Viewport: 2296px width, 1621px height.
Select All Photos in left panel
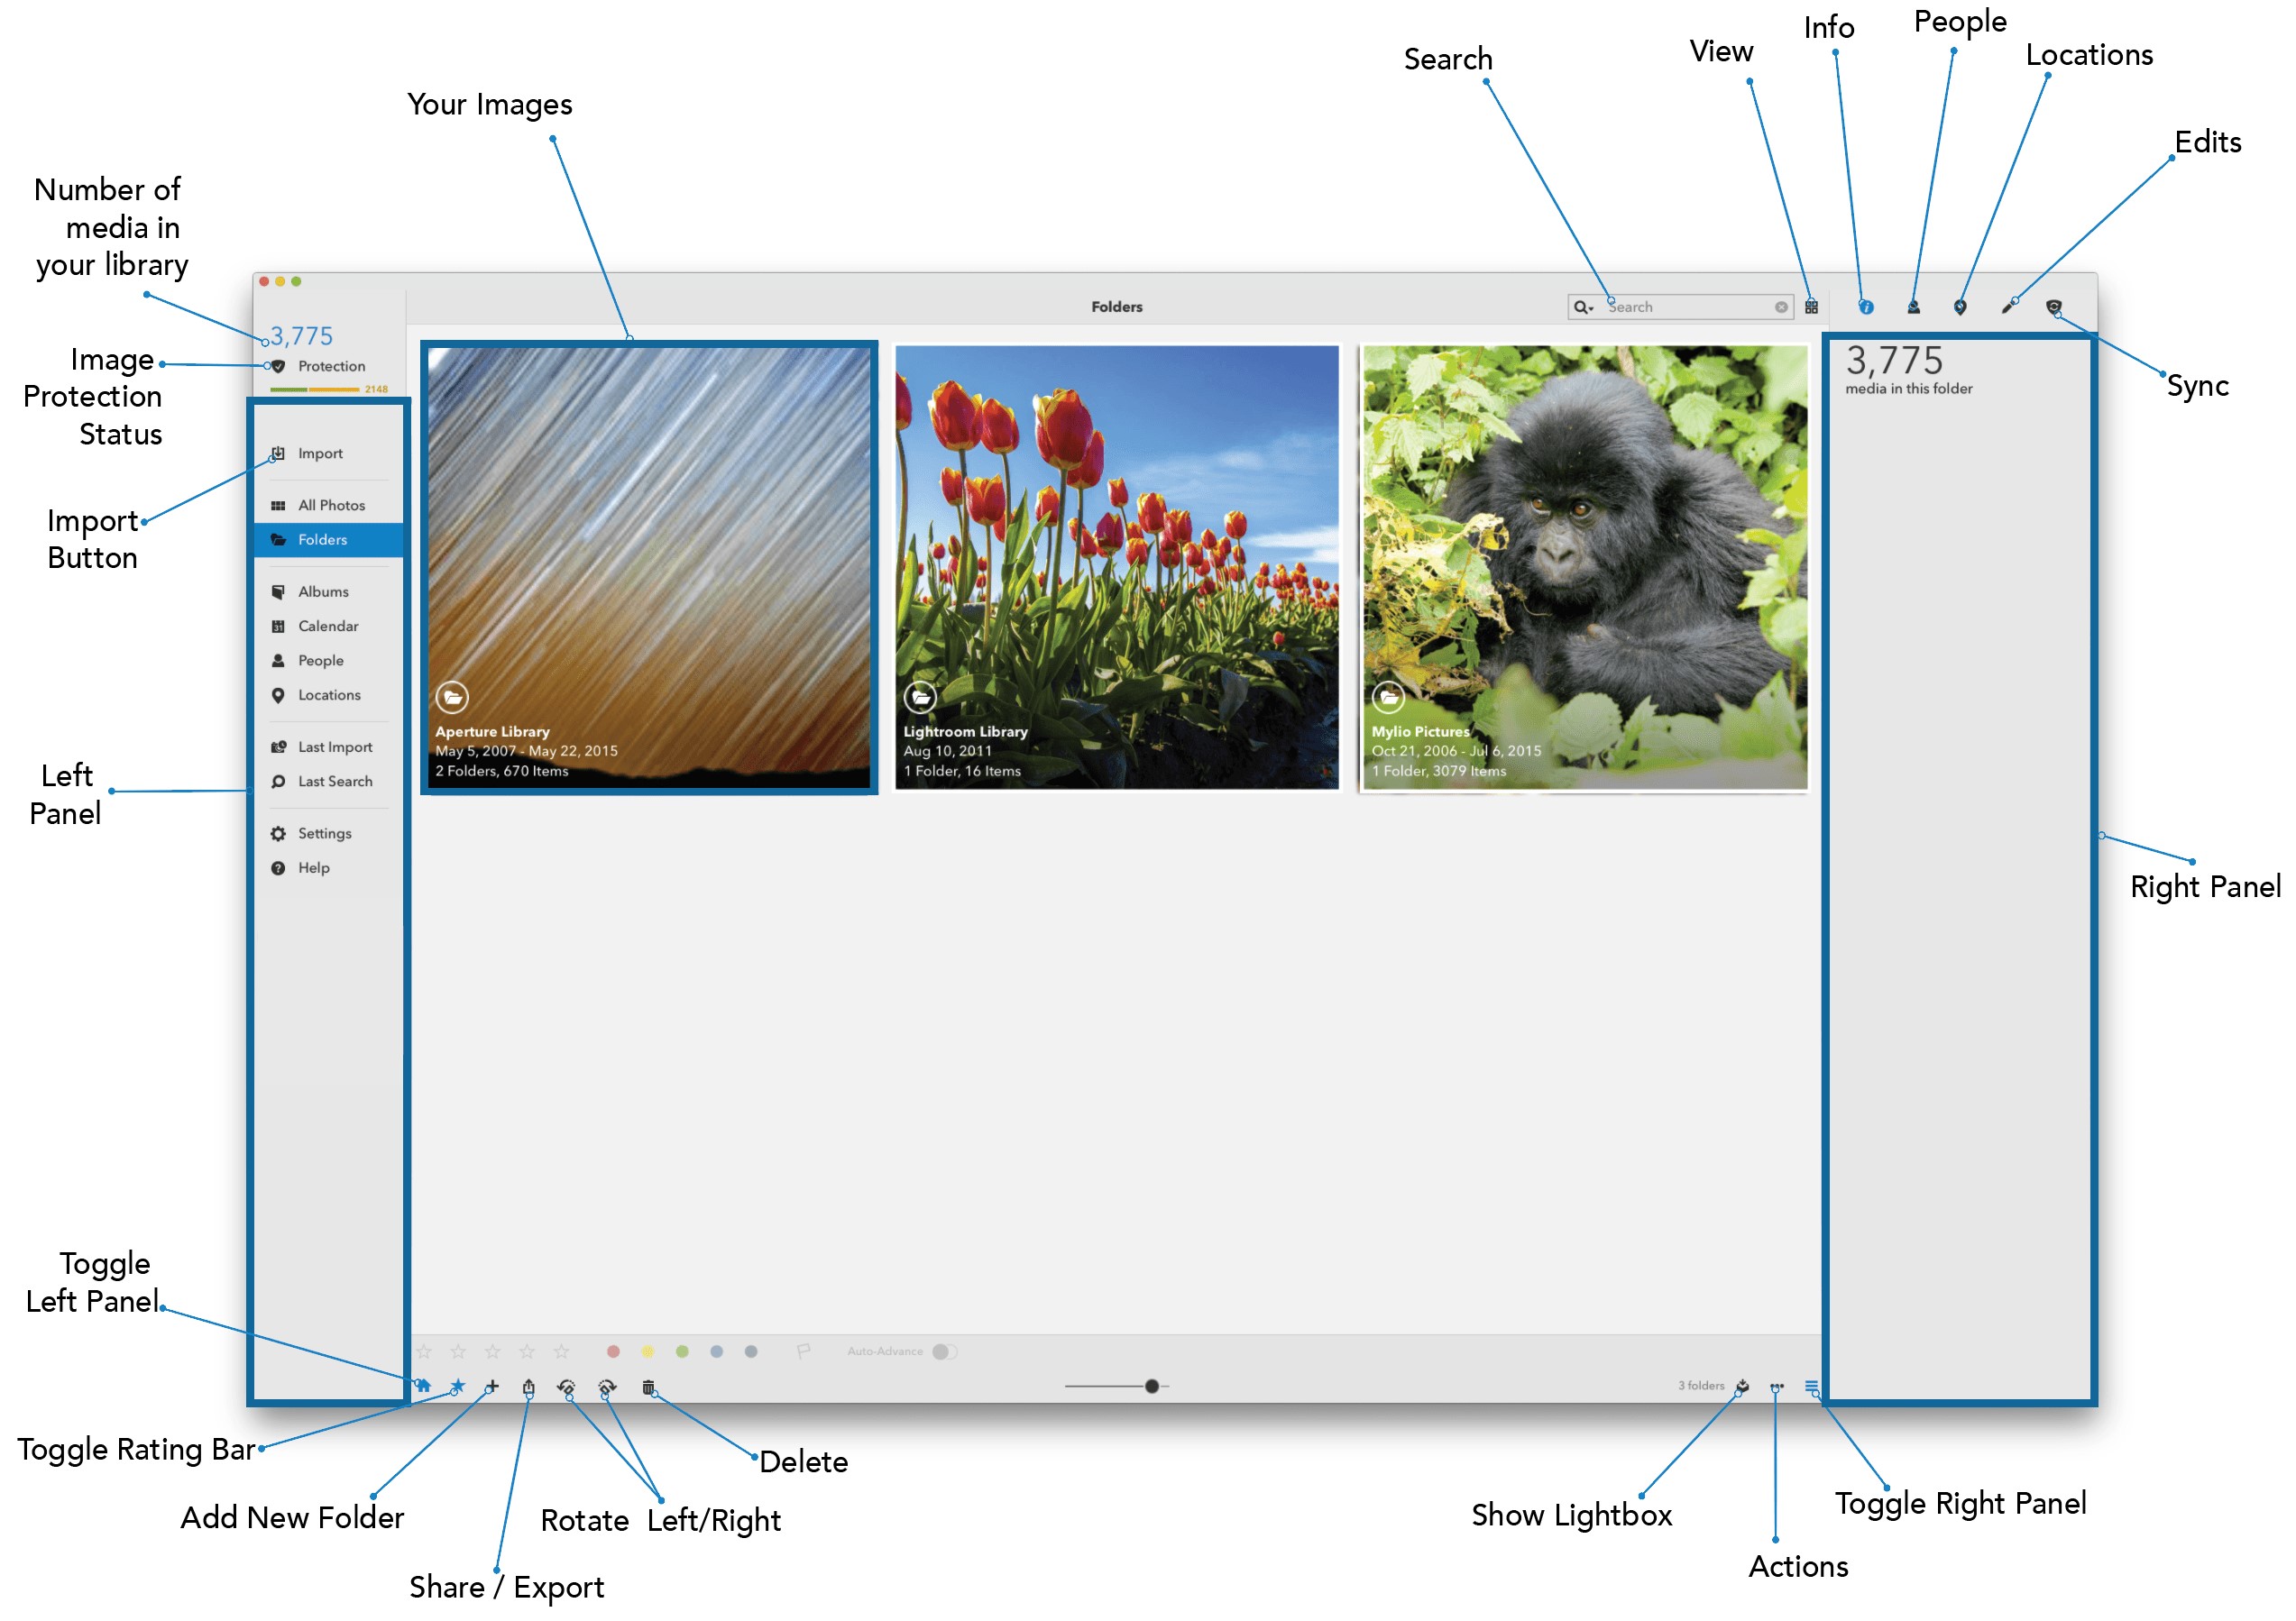point(331,505)
